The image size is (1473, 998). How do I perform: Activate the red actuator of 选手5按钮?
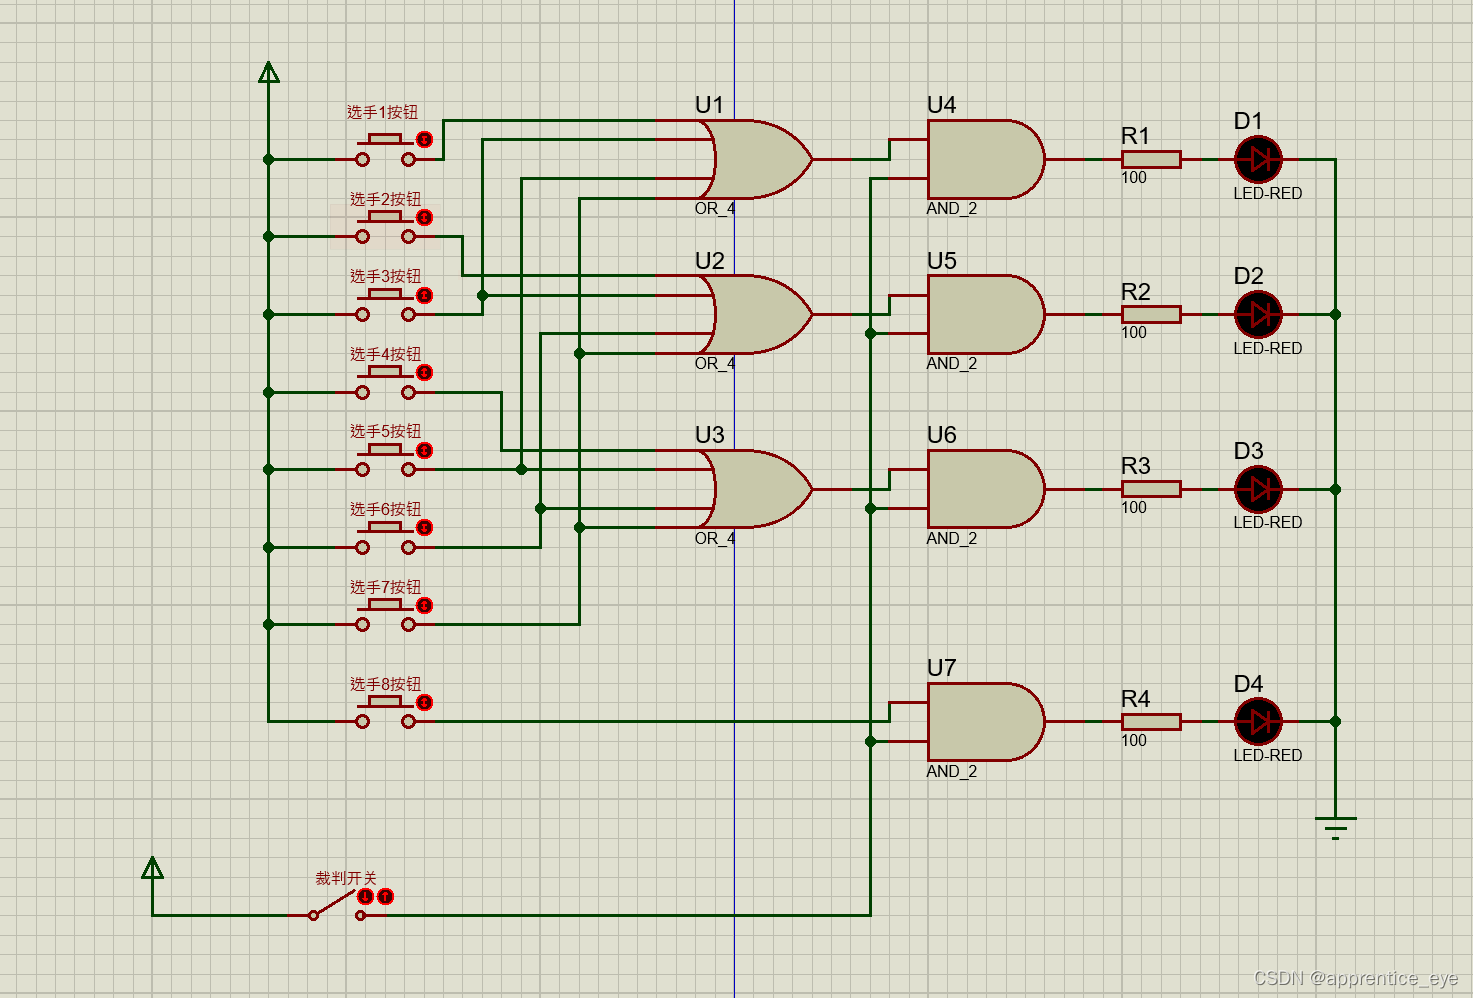[424, 450]
